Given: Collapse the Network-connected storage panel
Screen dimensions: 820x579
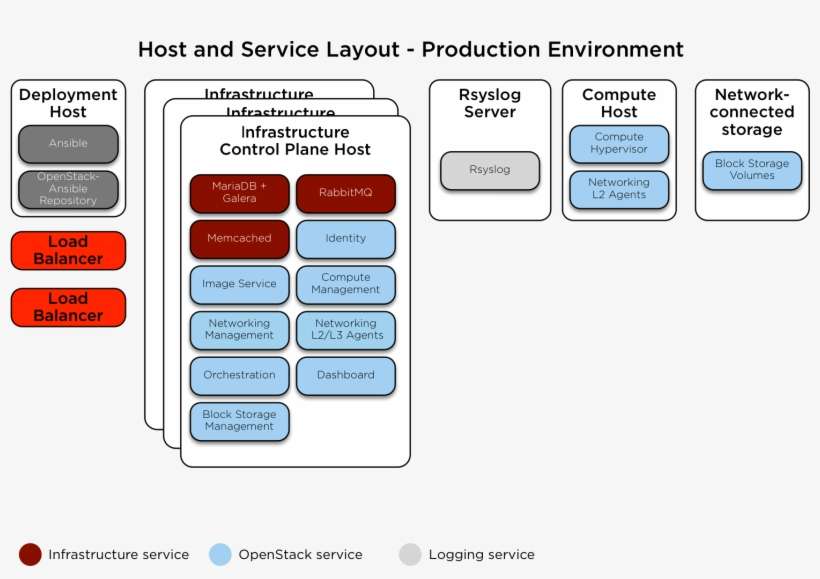Looking at the screenshot, I should (751, 111).
